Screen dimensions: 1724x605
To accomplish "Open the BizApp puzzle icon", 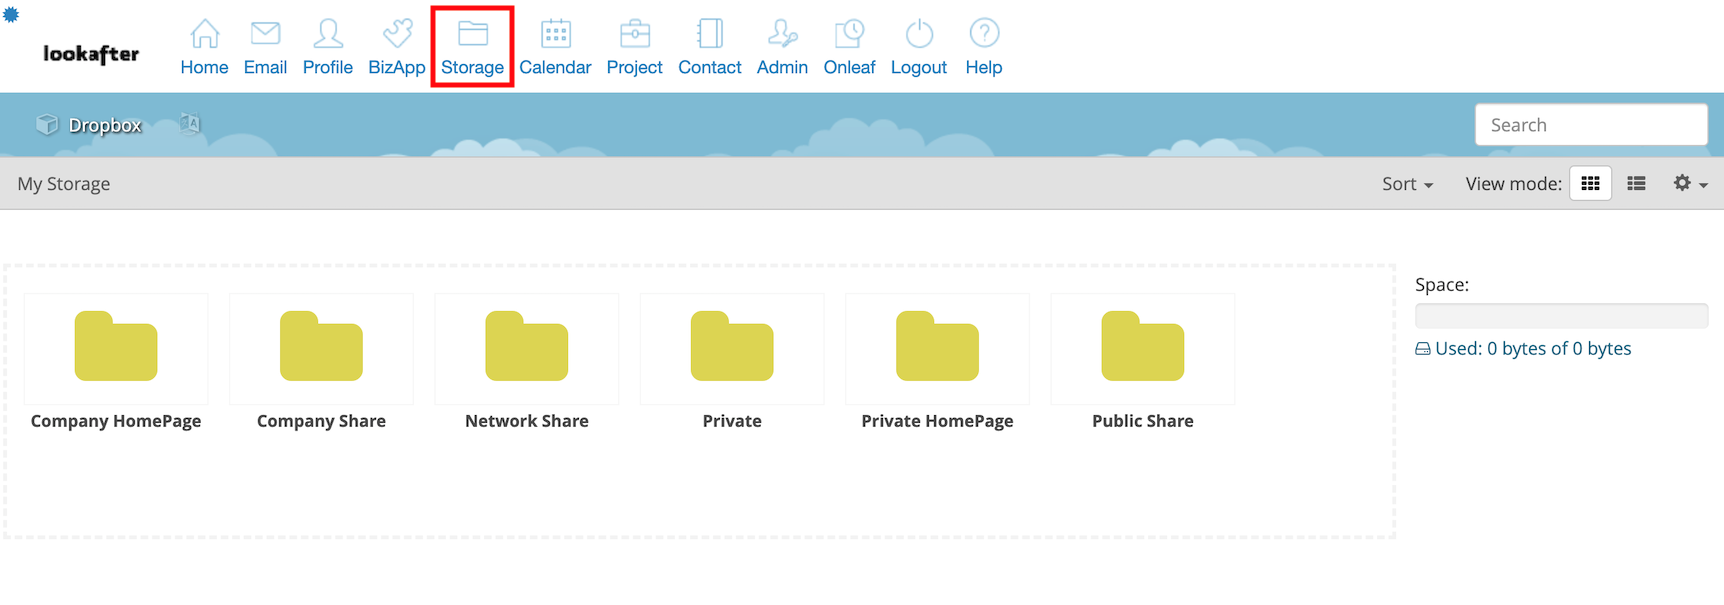I will (x=396, y=34).
